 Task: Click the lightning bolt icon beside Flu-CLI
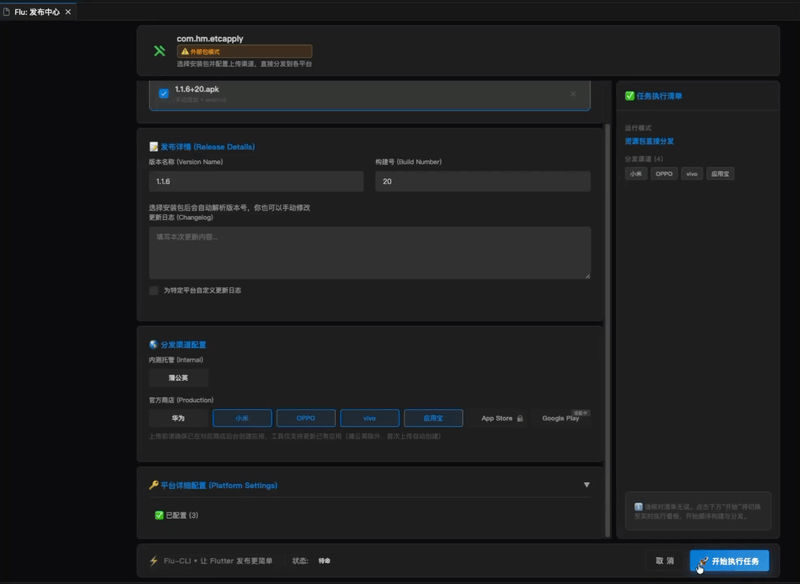(154, 561)
